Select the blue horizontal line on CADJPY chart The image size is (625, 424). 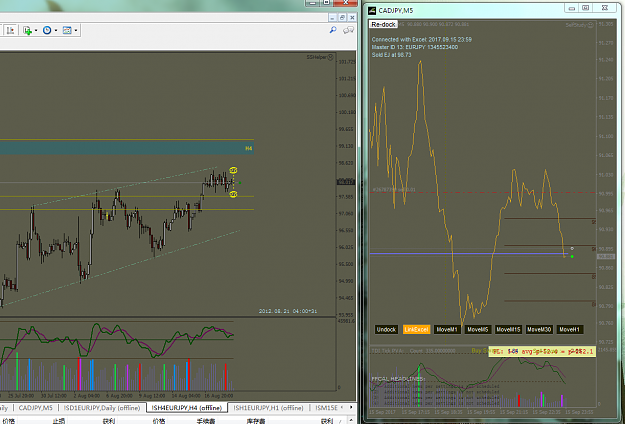469,253
